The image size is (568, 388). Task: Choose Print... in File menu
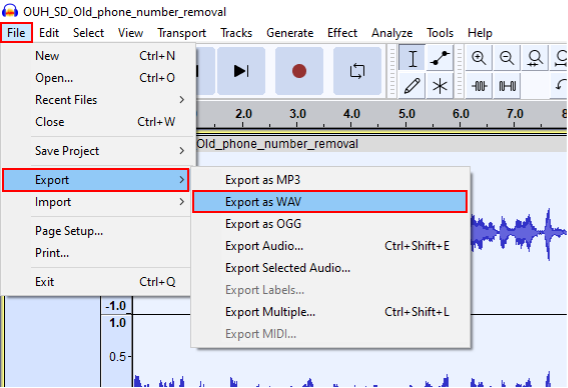click(96, 253)
